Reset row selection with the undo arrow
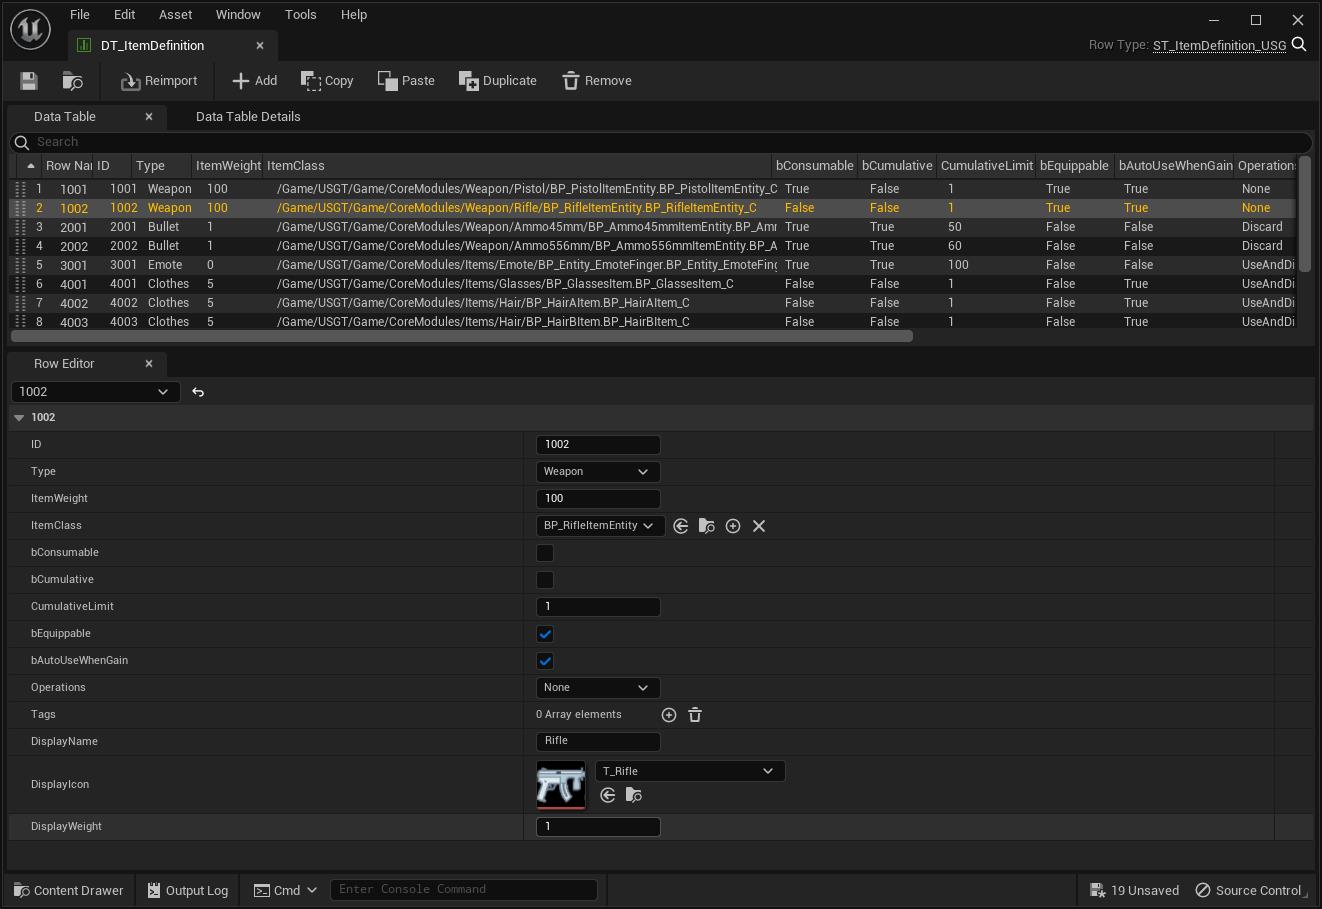The height and width of the screenshot is (909, 1322). [x=198, y=392]
